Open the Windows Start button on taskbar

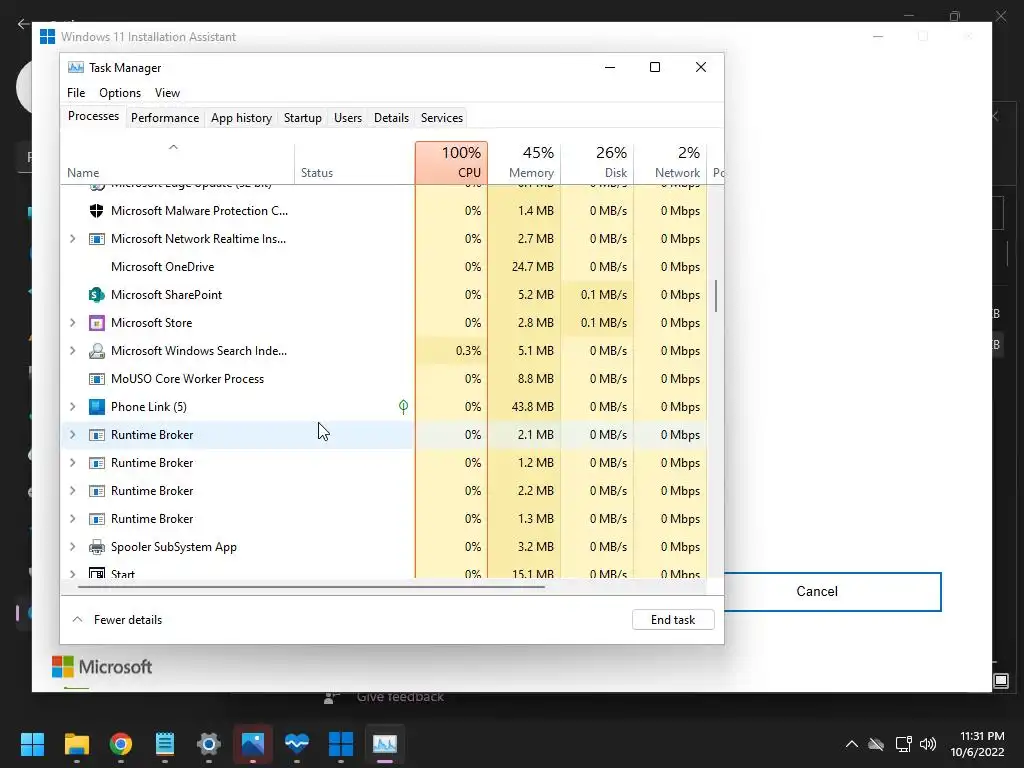click(32, 743)
